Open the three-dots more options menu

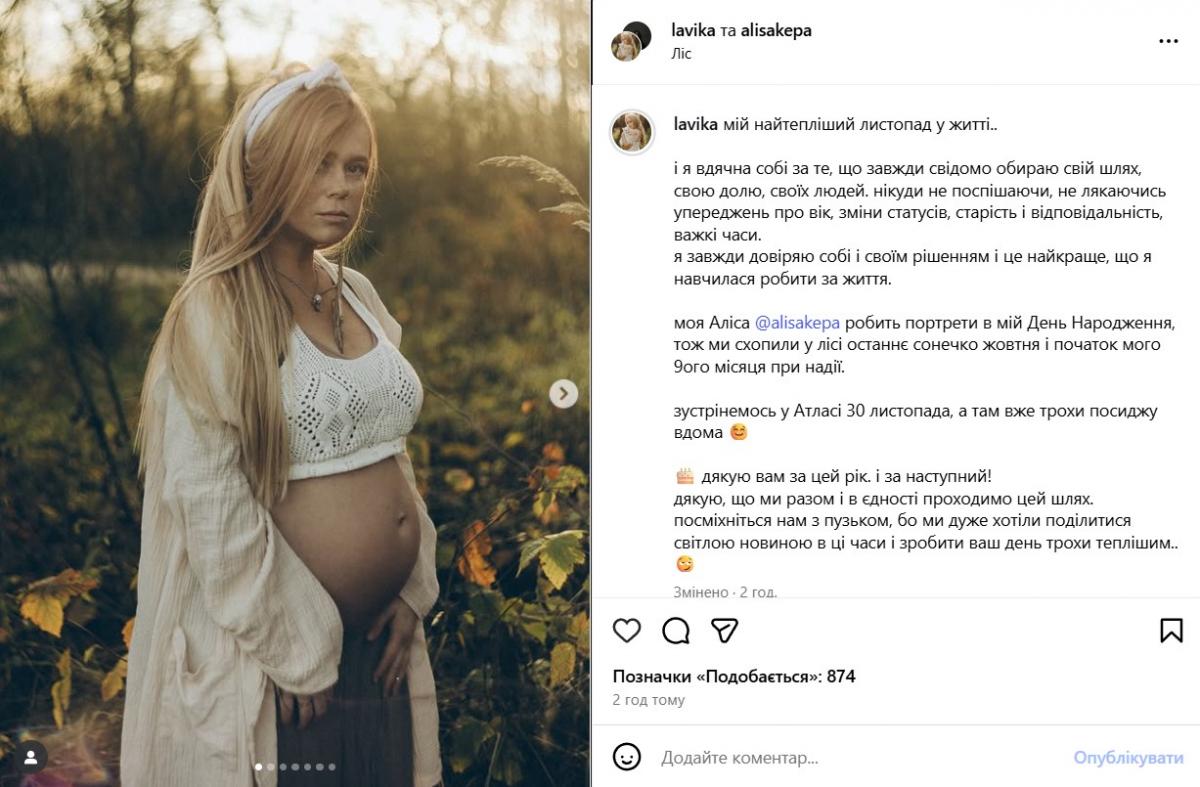pyautogui.click(x=1168, y=41)
